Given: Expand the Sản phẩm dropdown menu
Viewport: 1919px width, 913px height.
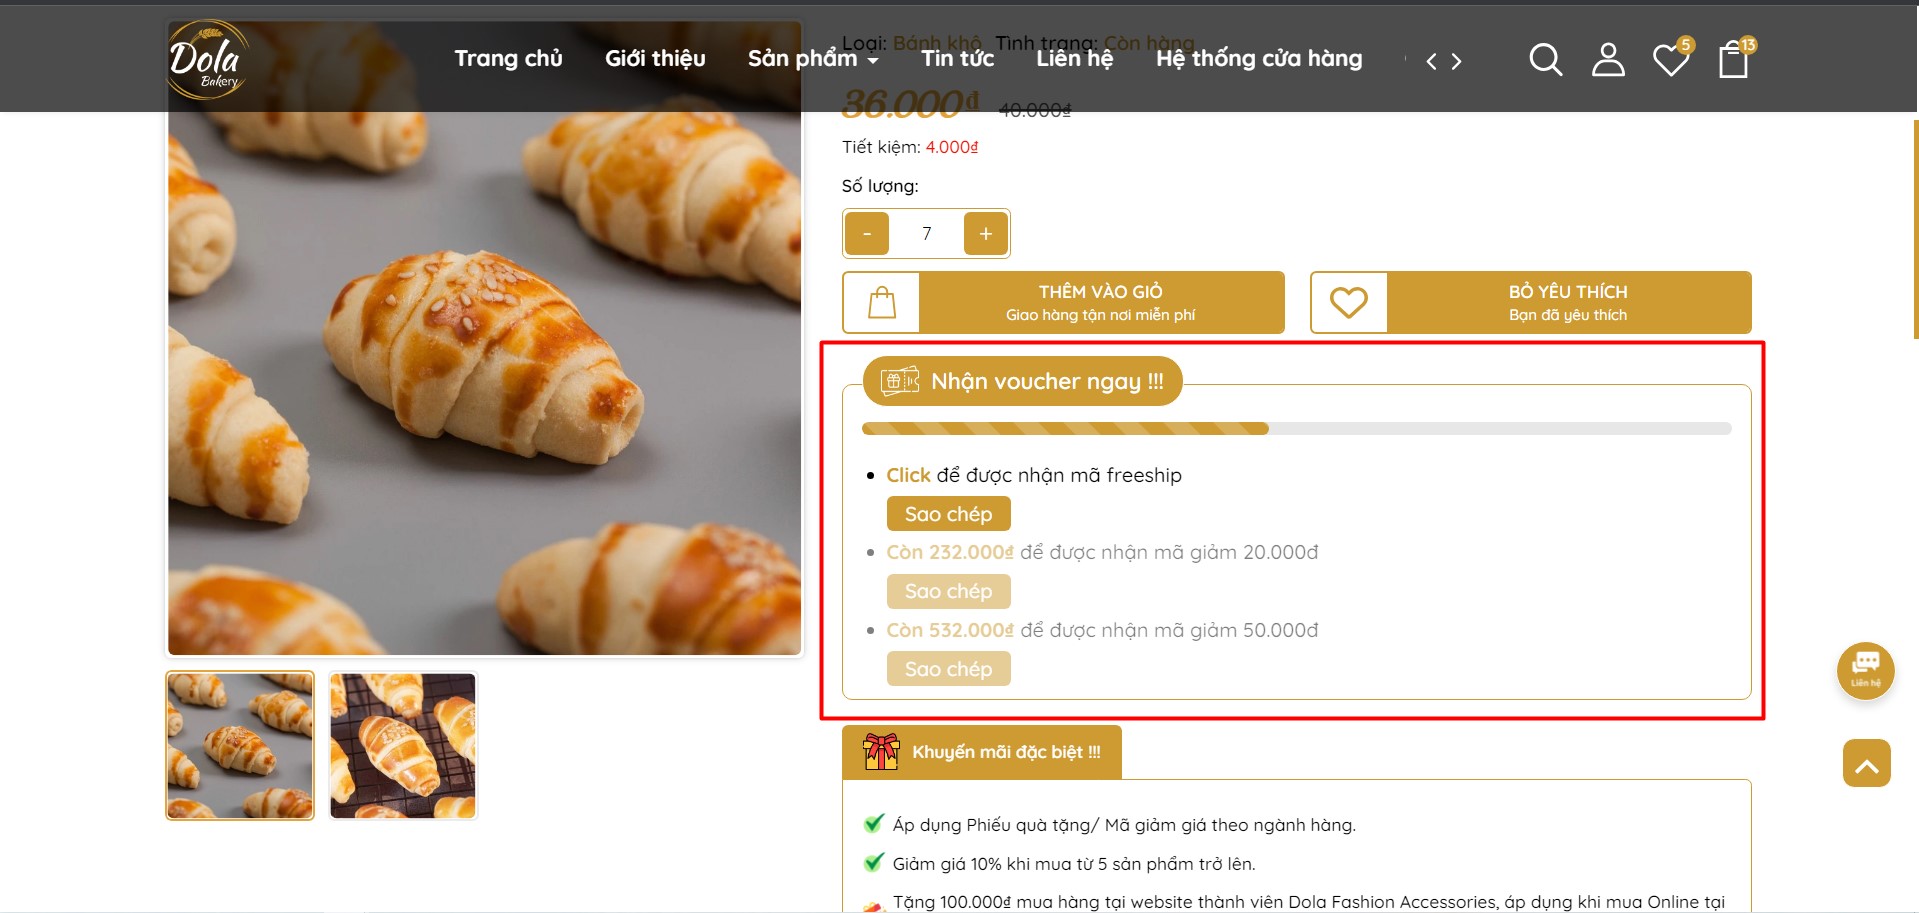Looking at the screenshot, I should point(813,59).
